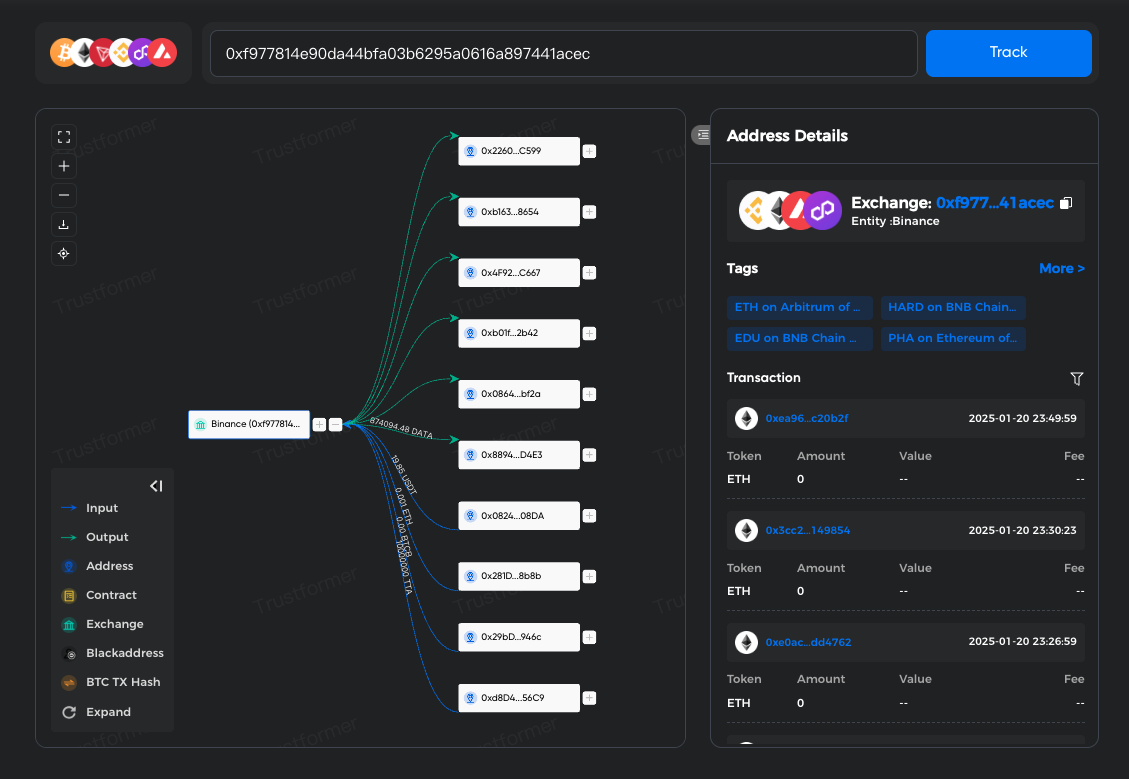
Task: Open the transaction filter icon
Action: (x=1076, y=378)
